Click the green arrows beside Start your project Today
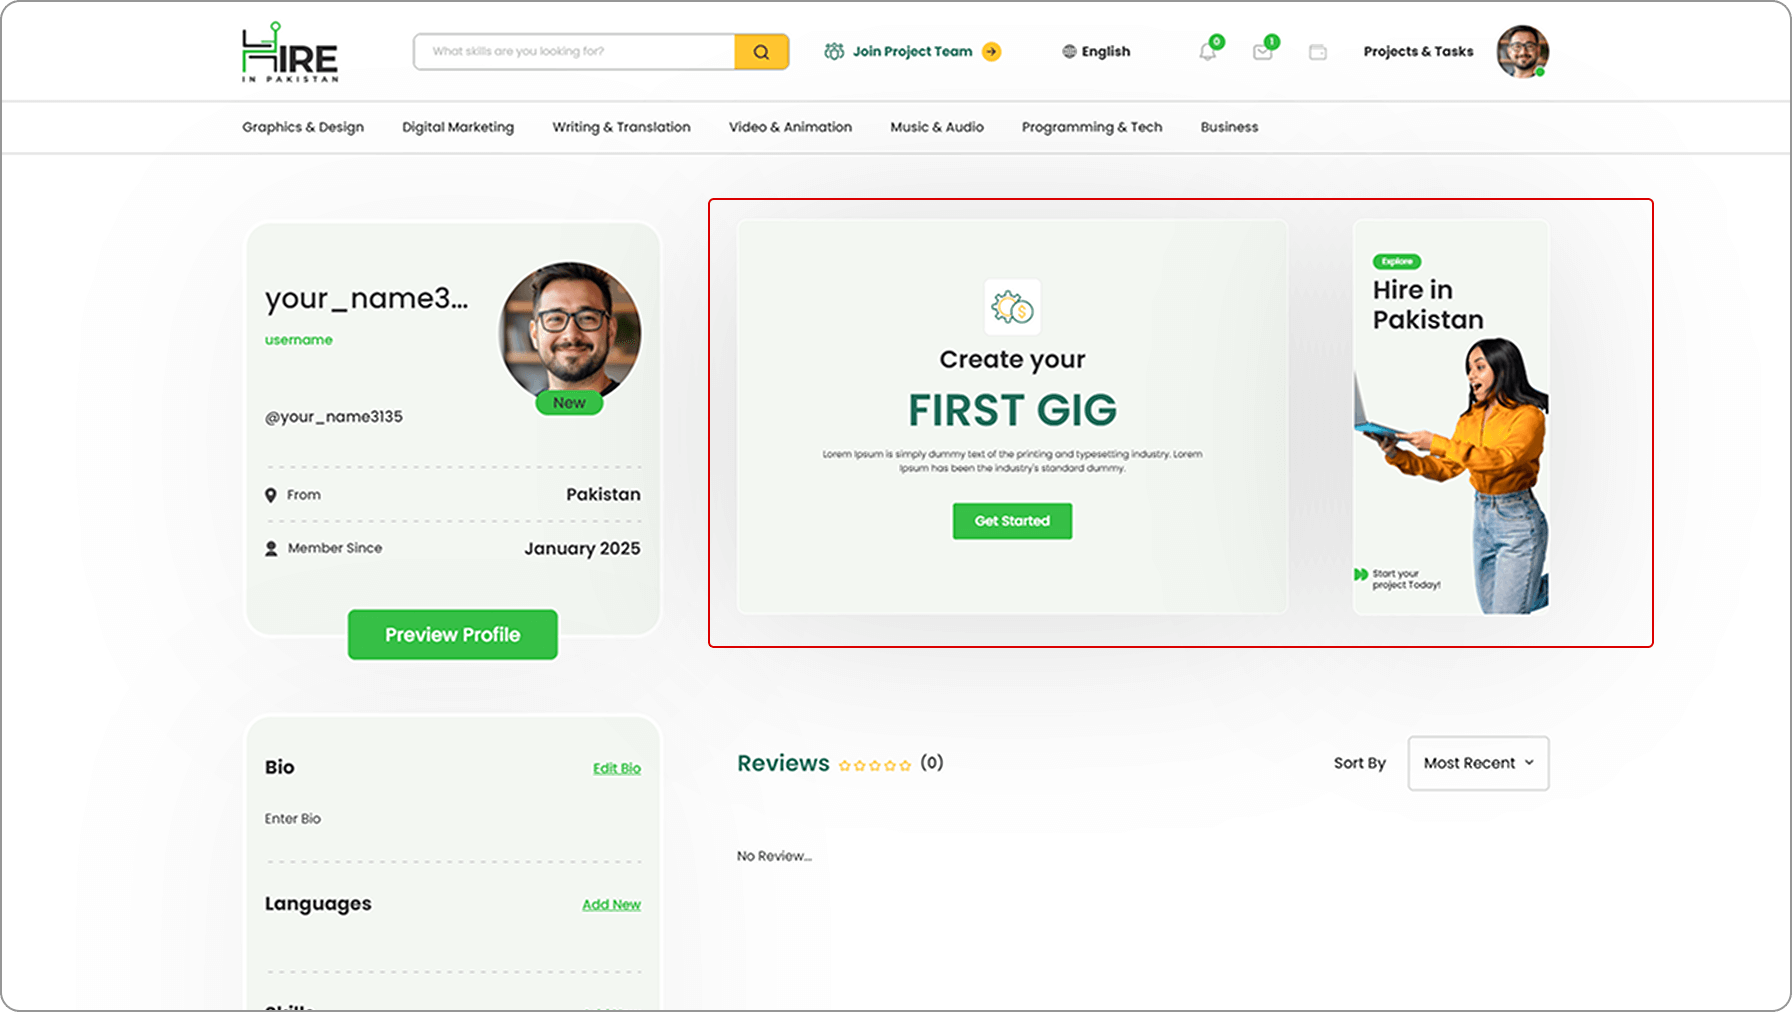This screenshot has width=1792, height=1012. [1361, 575]
